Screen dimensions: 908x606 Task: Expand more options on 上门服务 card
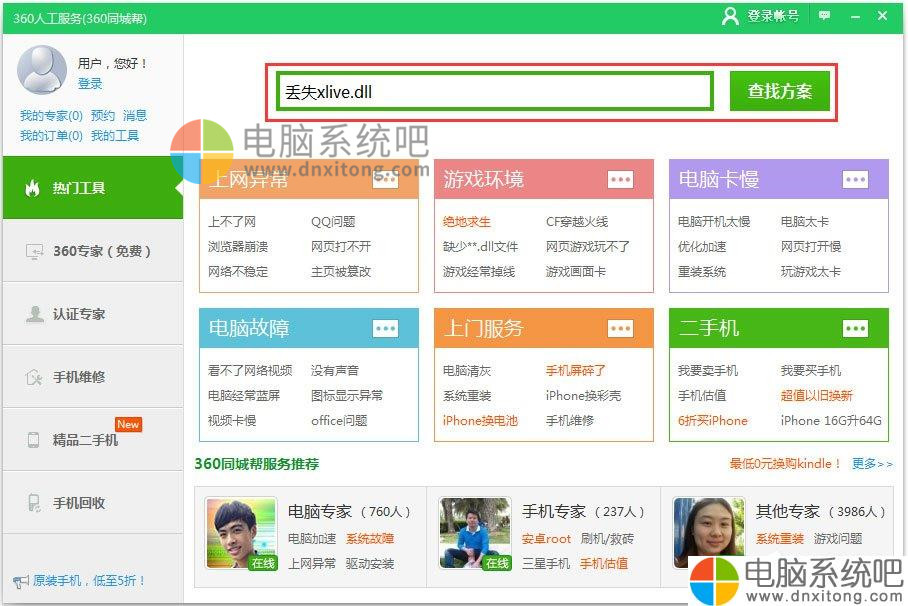(x=620, y=328)
